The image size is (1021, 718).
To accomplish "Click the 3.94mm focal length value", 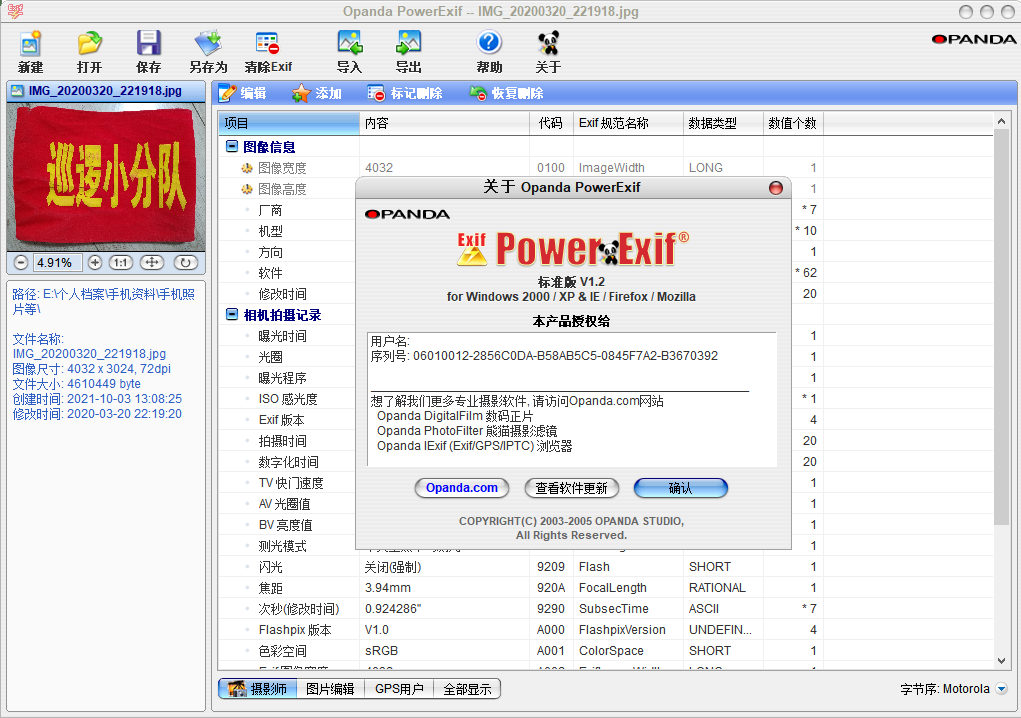I will 387,588.
